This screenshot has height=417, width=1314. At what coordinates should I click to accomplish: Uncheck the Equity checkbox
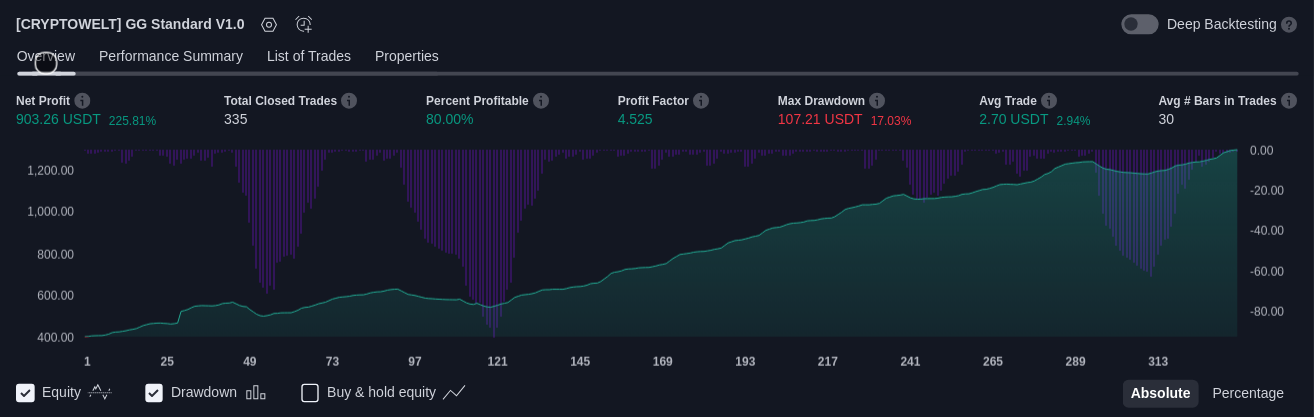coord(26,393)
